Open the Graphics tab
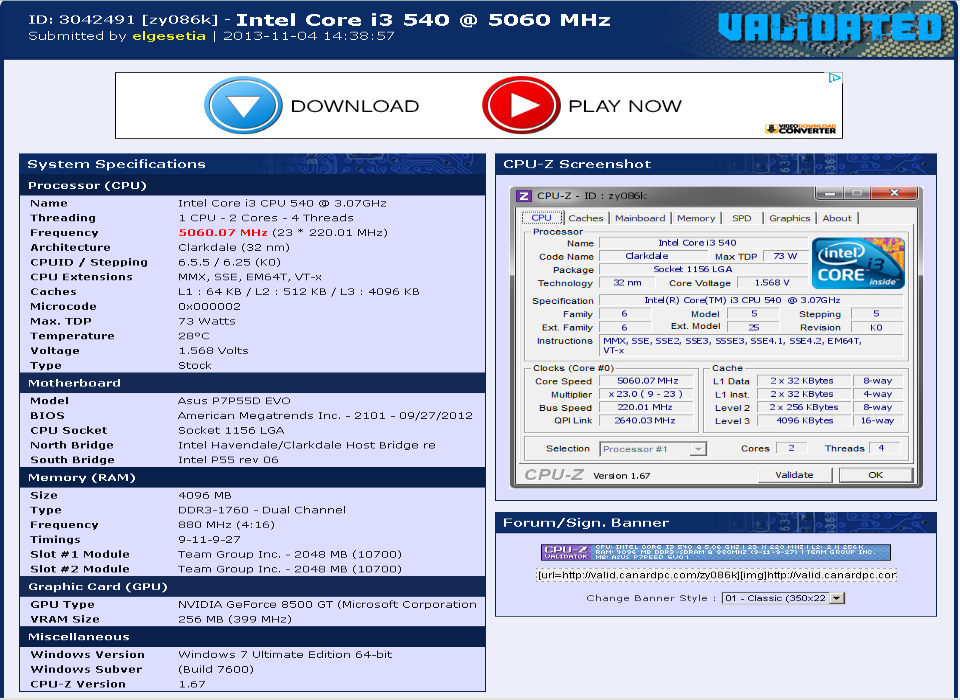Screen dimensions: 960x700 (x=789, y=218)
